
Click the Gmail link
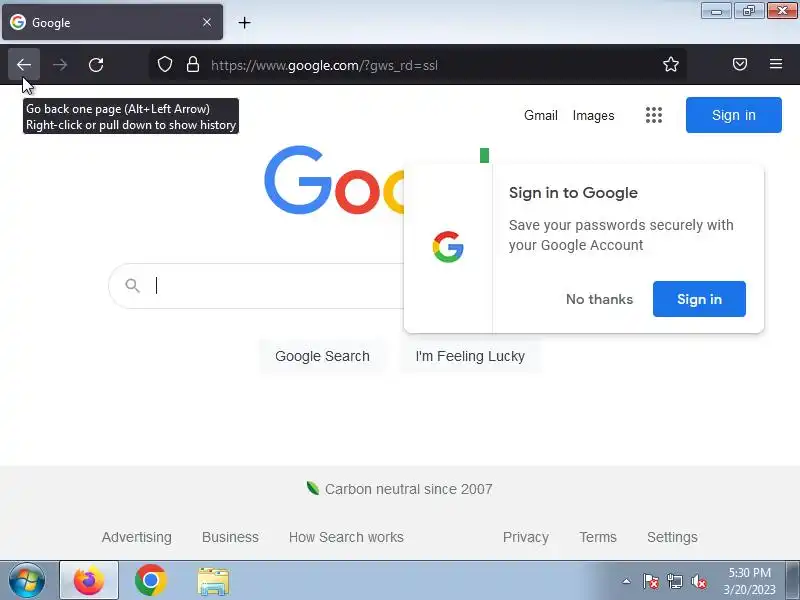540,115
